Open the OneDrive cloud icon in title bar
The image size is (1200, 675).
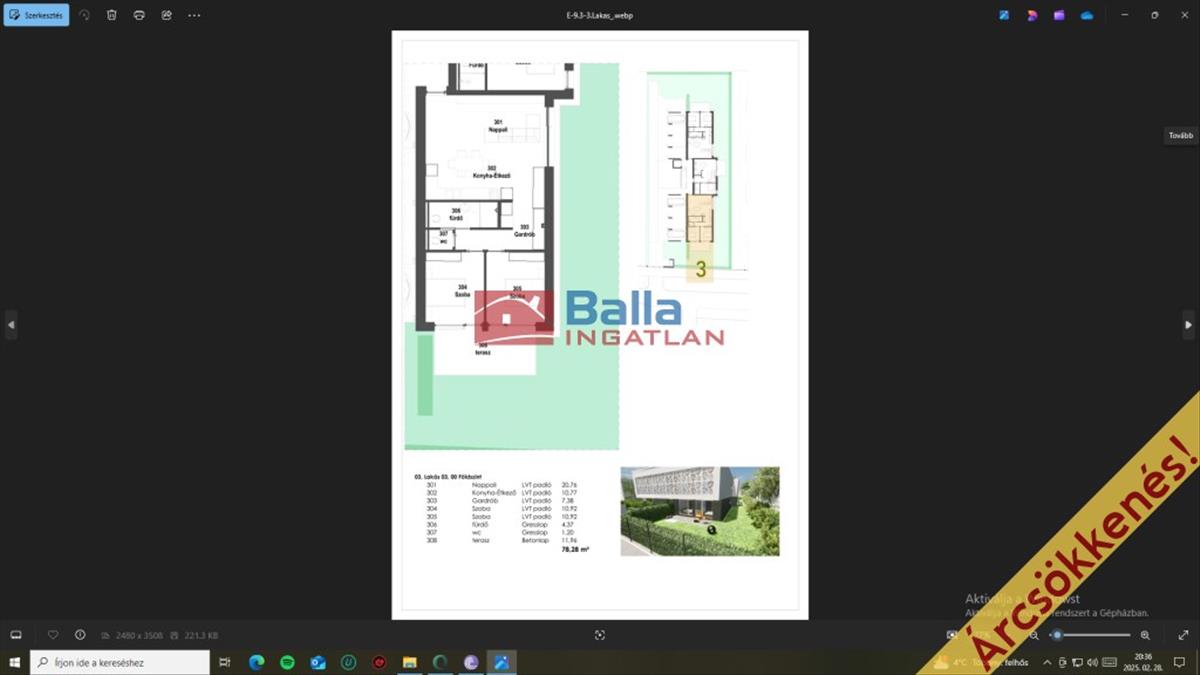pyautogui.click(x=1087, y=15)
